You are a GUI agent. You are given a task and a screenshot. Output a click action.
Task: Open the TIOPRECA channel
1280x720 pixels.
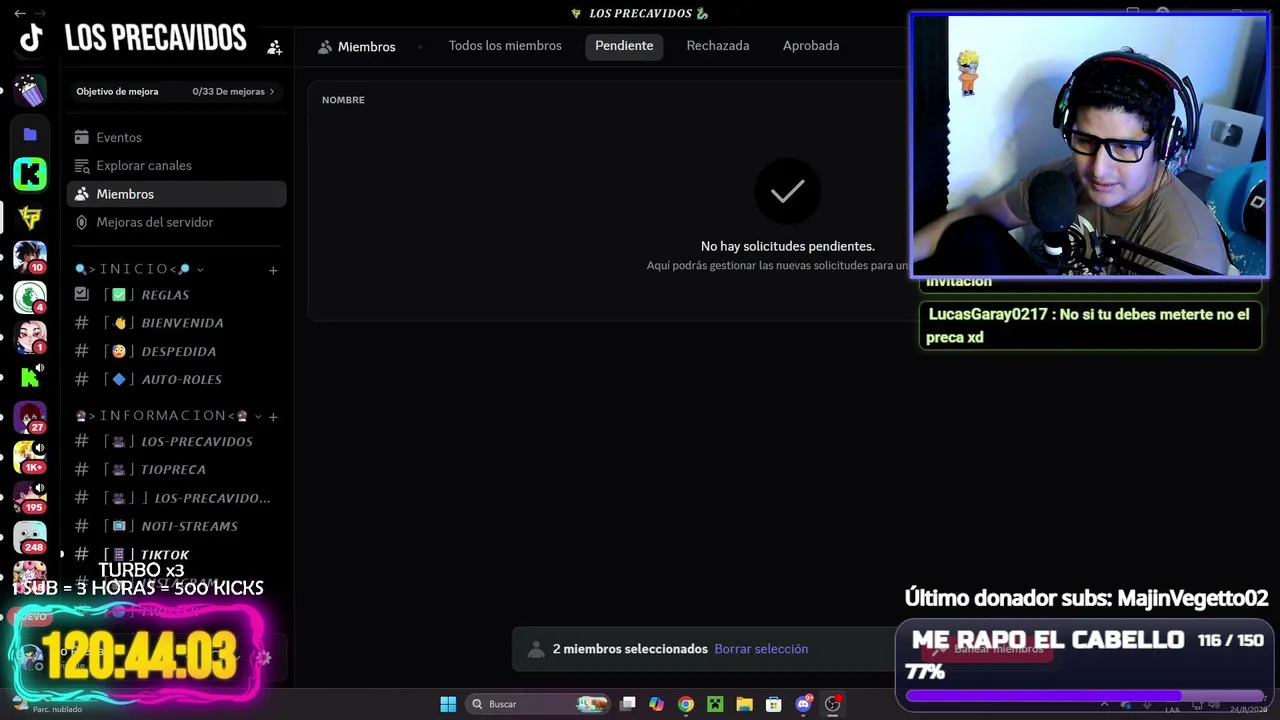(176, 469)
